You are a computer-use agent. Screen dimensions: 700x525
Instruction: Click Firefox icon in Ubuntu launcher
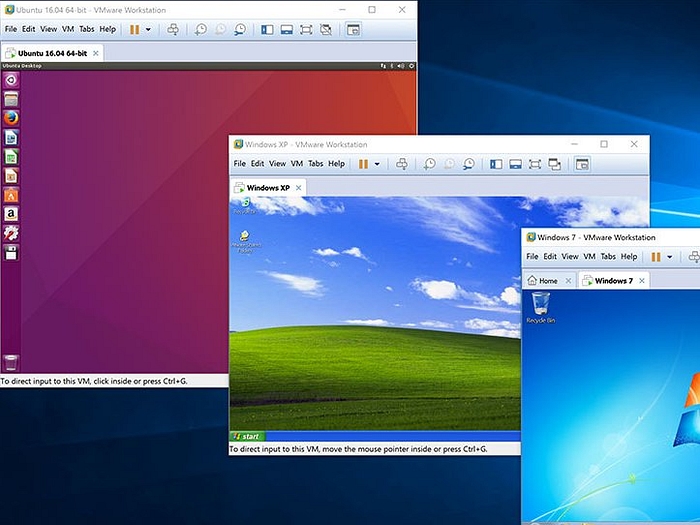pyautogui.click(x=11, y=117)
